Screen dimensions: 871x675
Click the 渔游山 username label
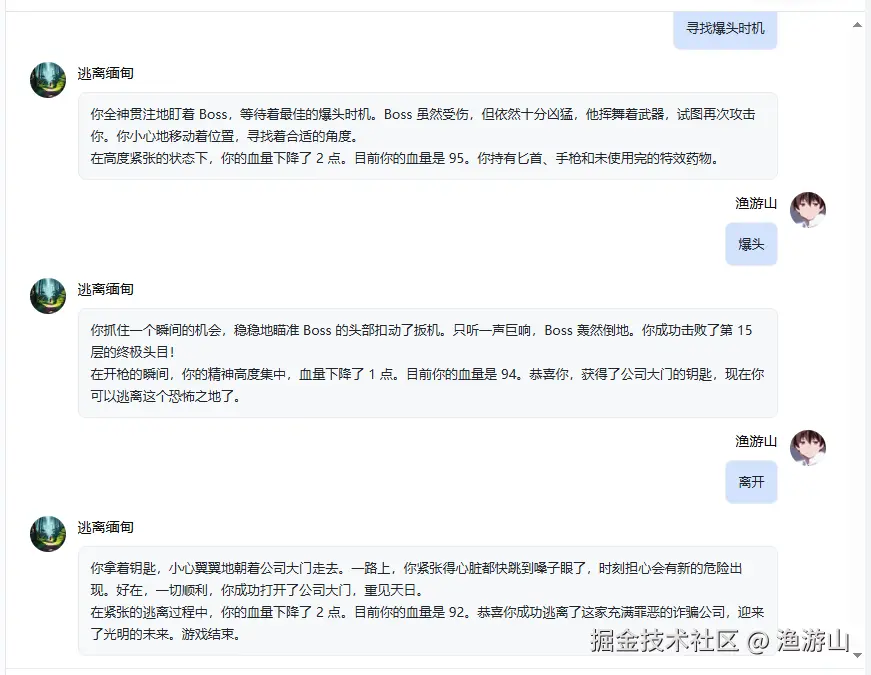click(754, 203)
